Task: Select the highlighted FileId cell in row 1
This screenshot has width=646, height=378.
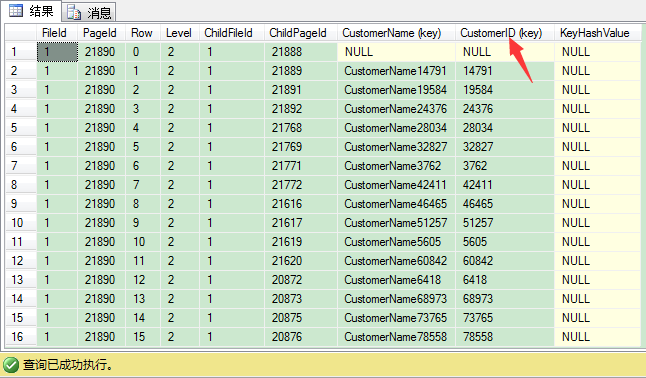Action: 57,52
